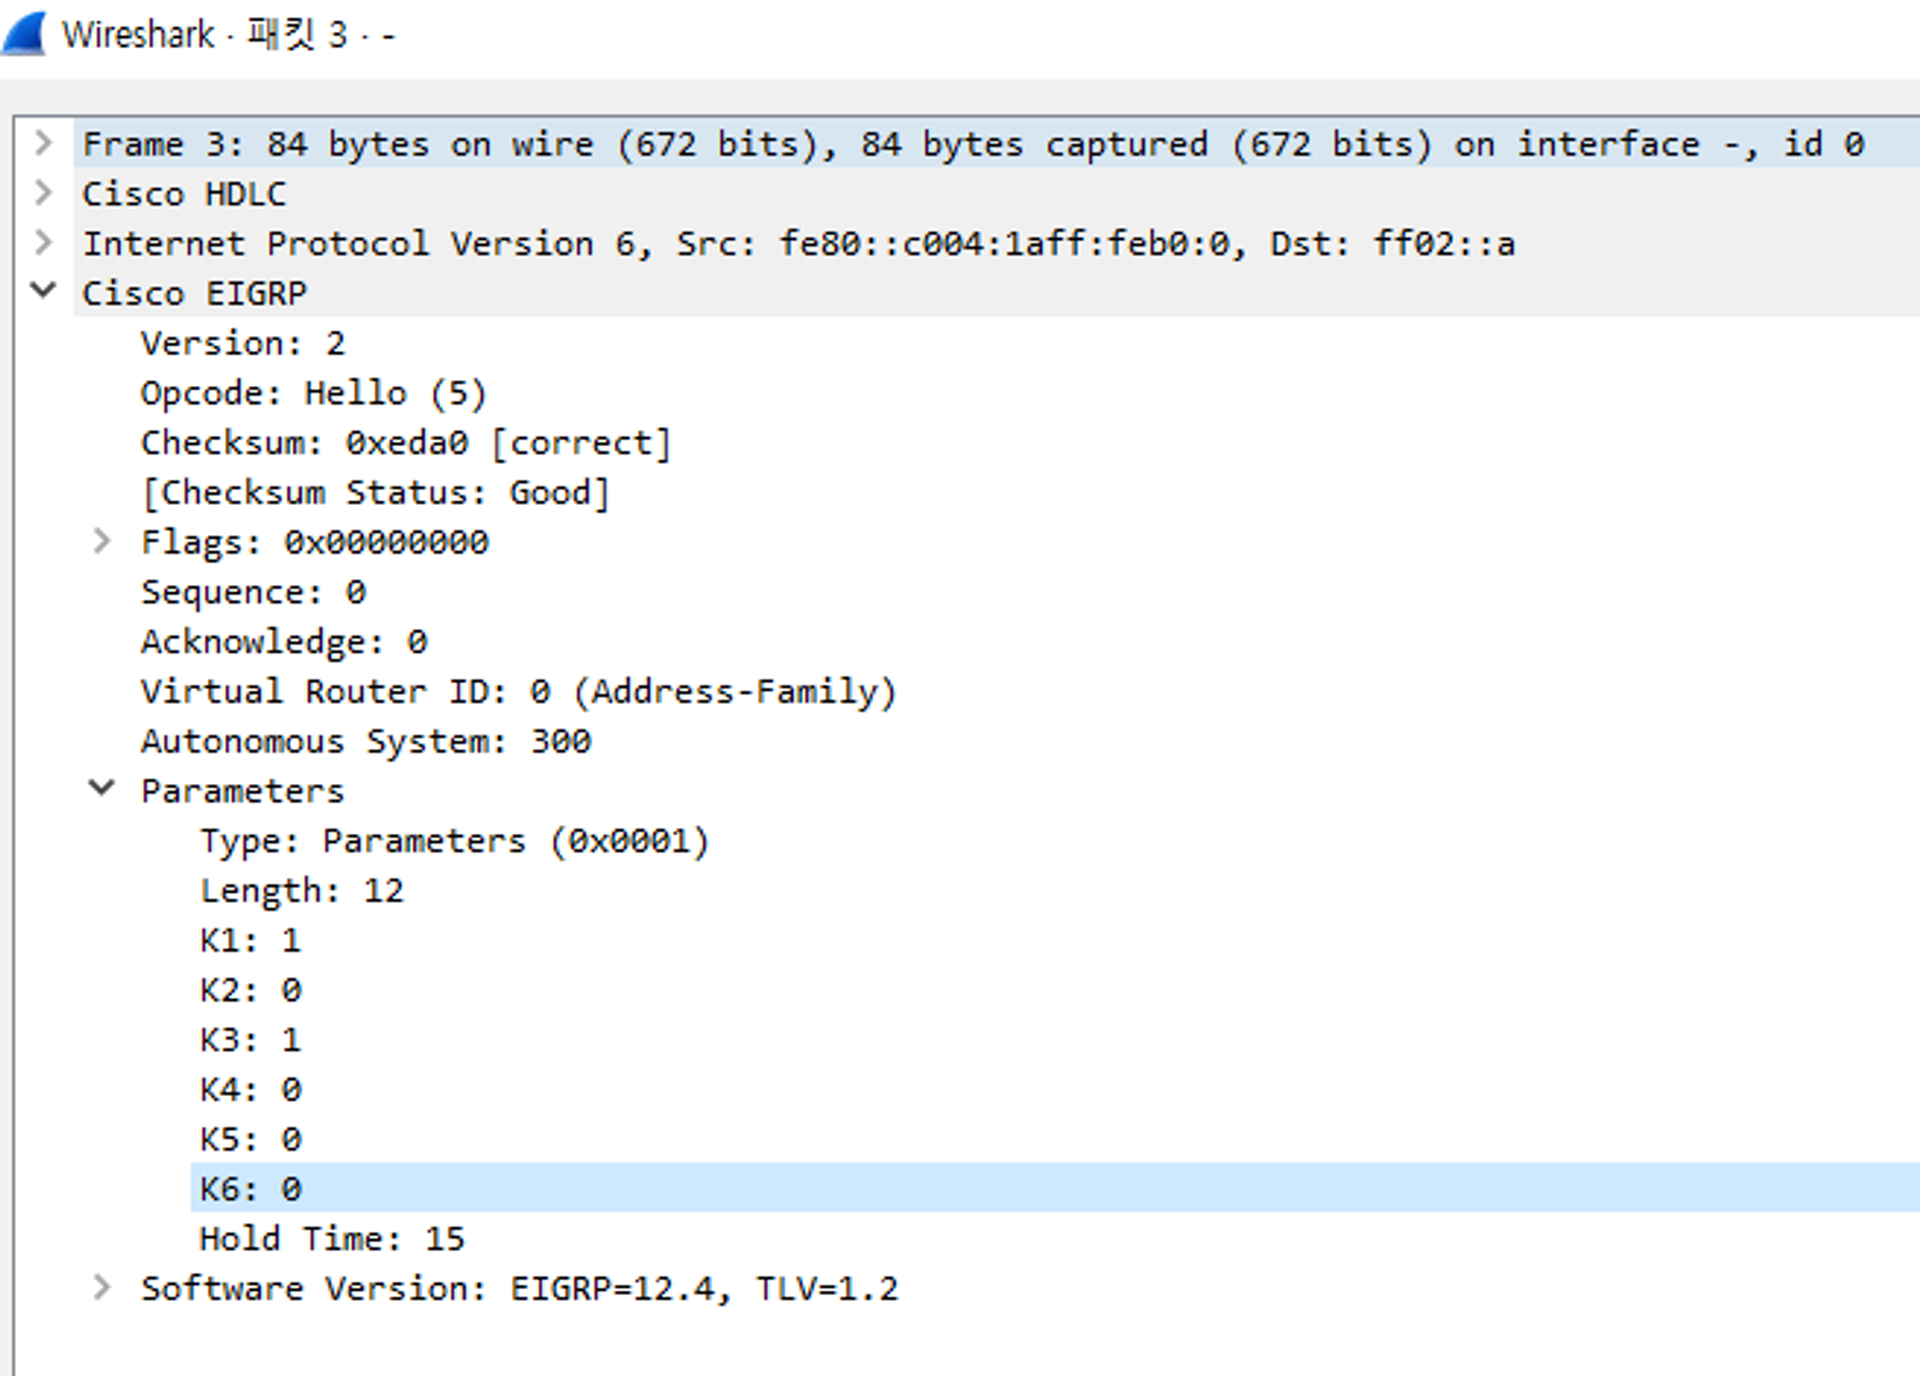Image resolution: width=1920 pixels, height=1376 pixels.
Task: Expand the Cisco HDLC section
Action: 43,192
